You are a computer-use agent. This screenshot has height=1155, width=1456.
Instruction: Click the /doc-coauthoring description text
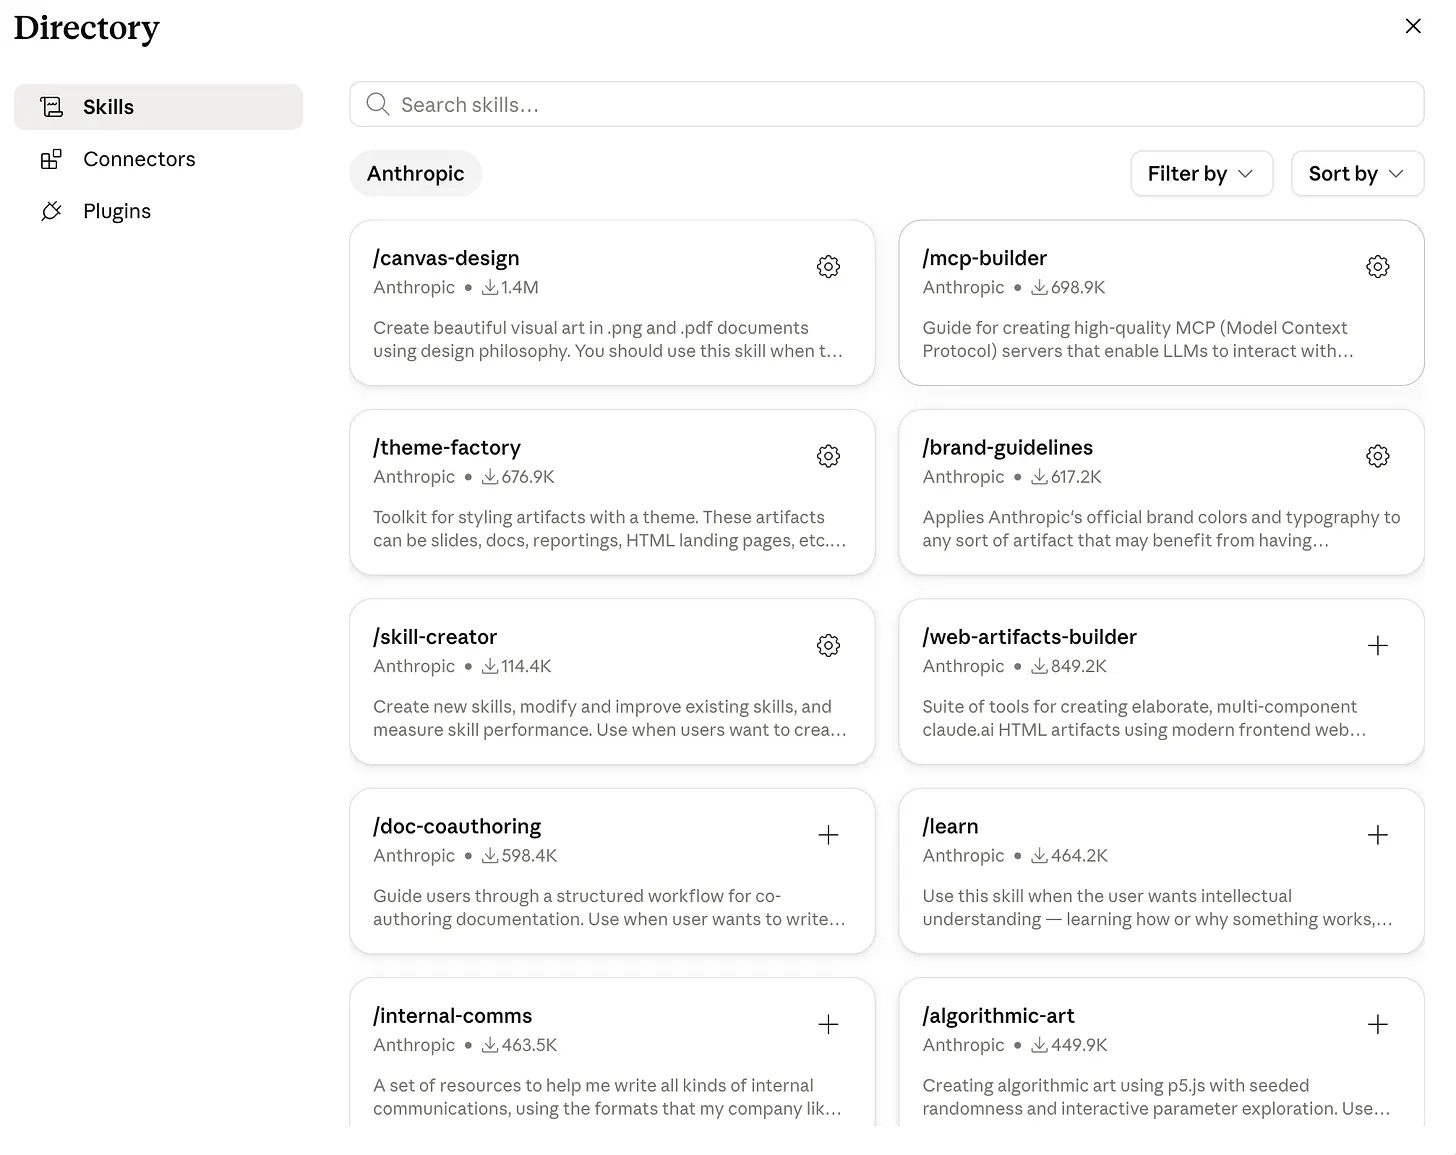pyautogui.click(x=609, y=908)
